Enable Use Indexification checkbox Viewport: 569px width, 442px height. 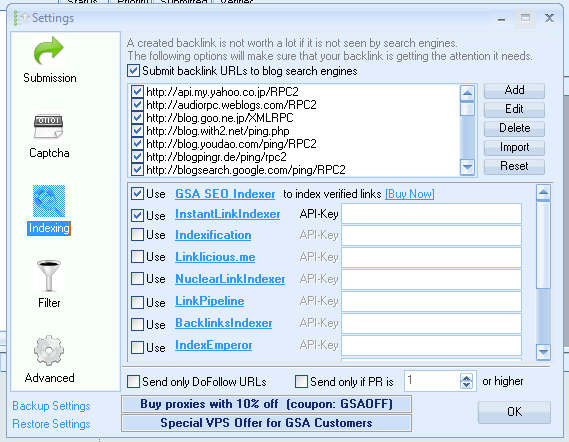point(137,235)
